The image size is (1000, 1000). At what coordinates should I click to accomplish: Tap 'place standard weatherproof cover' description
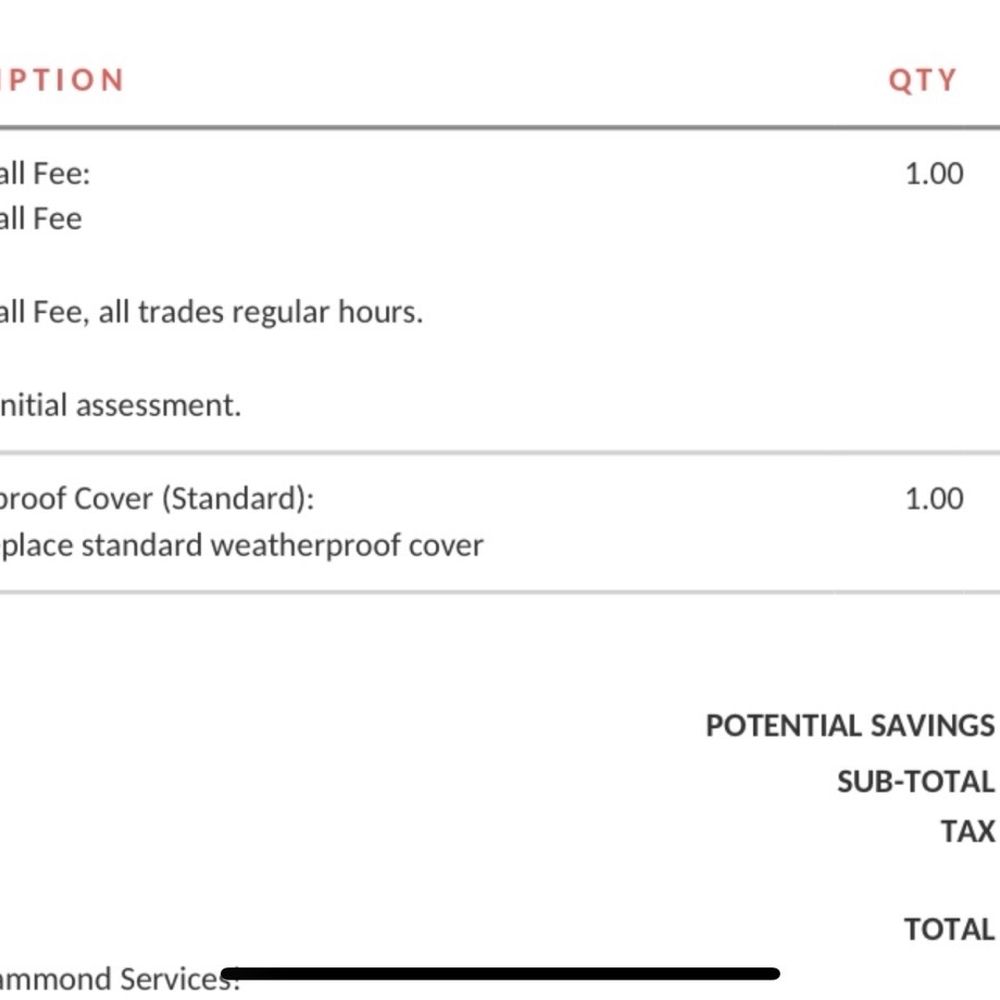pyautogui.click(x=242, y=546)
